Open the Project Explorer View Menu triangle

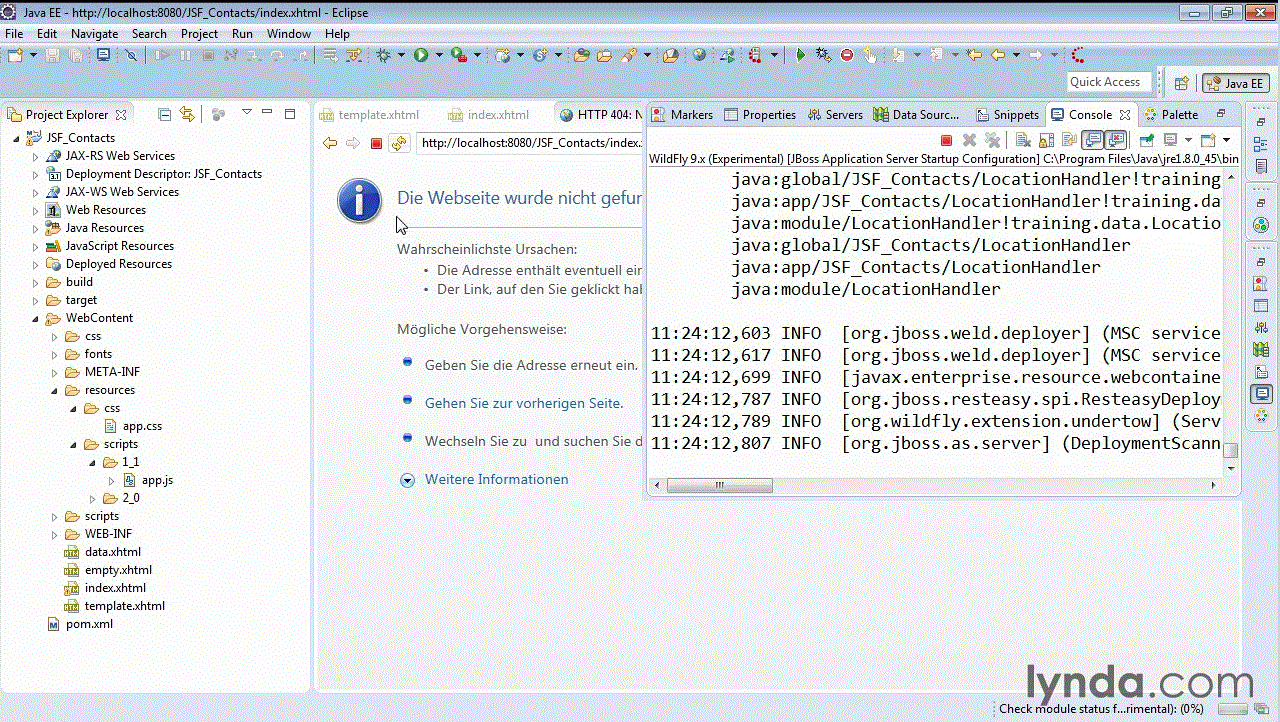tap(246, 112)
